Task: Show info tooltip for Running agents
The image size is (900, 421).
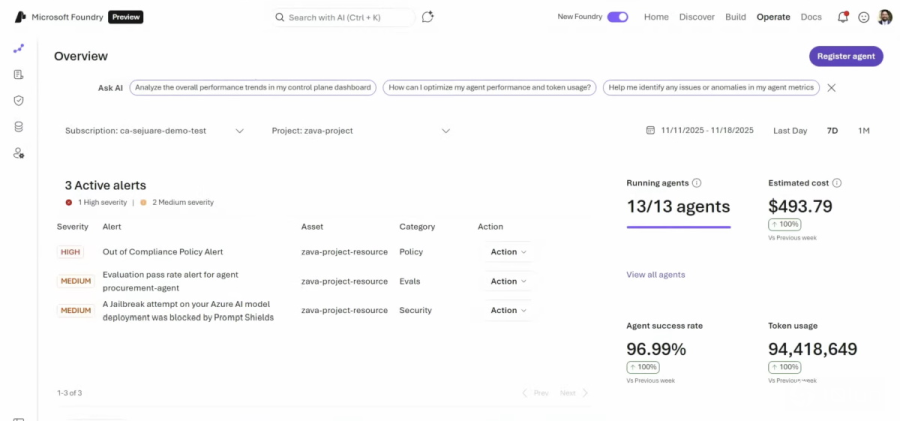Action: click(697, 183)
